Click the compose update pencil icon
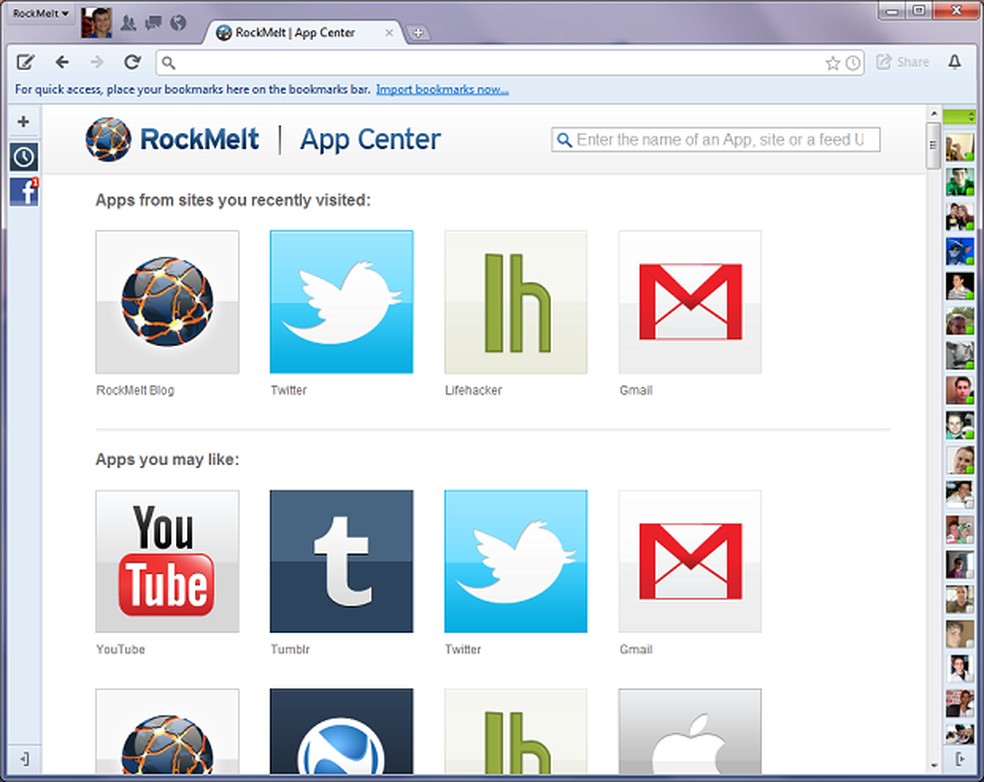 coord(25,62)
